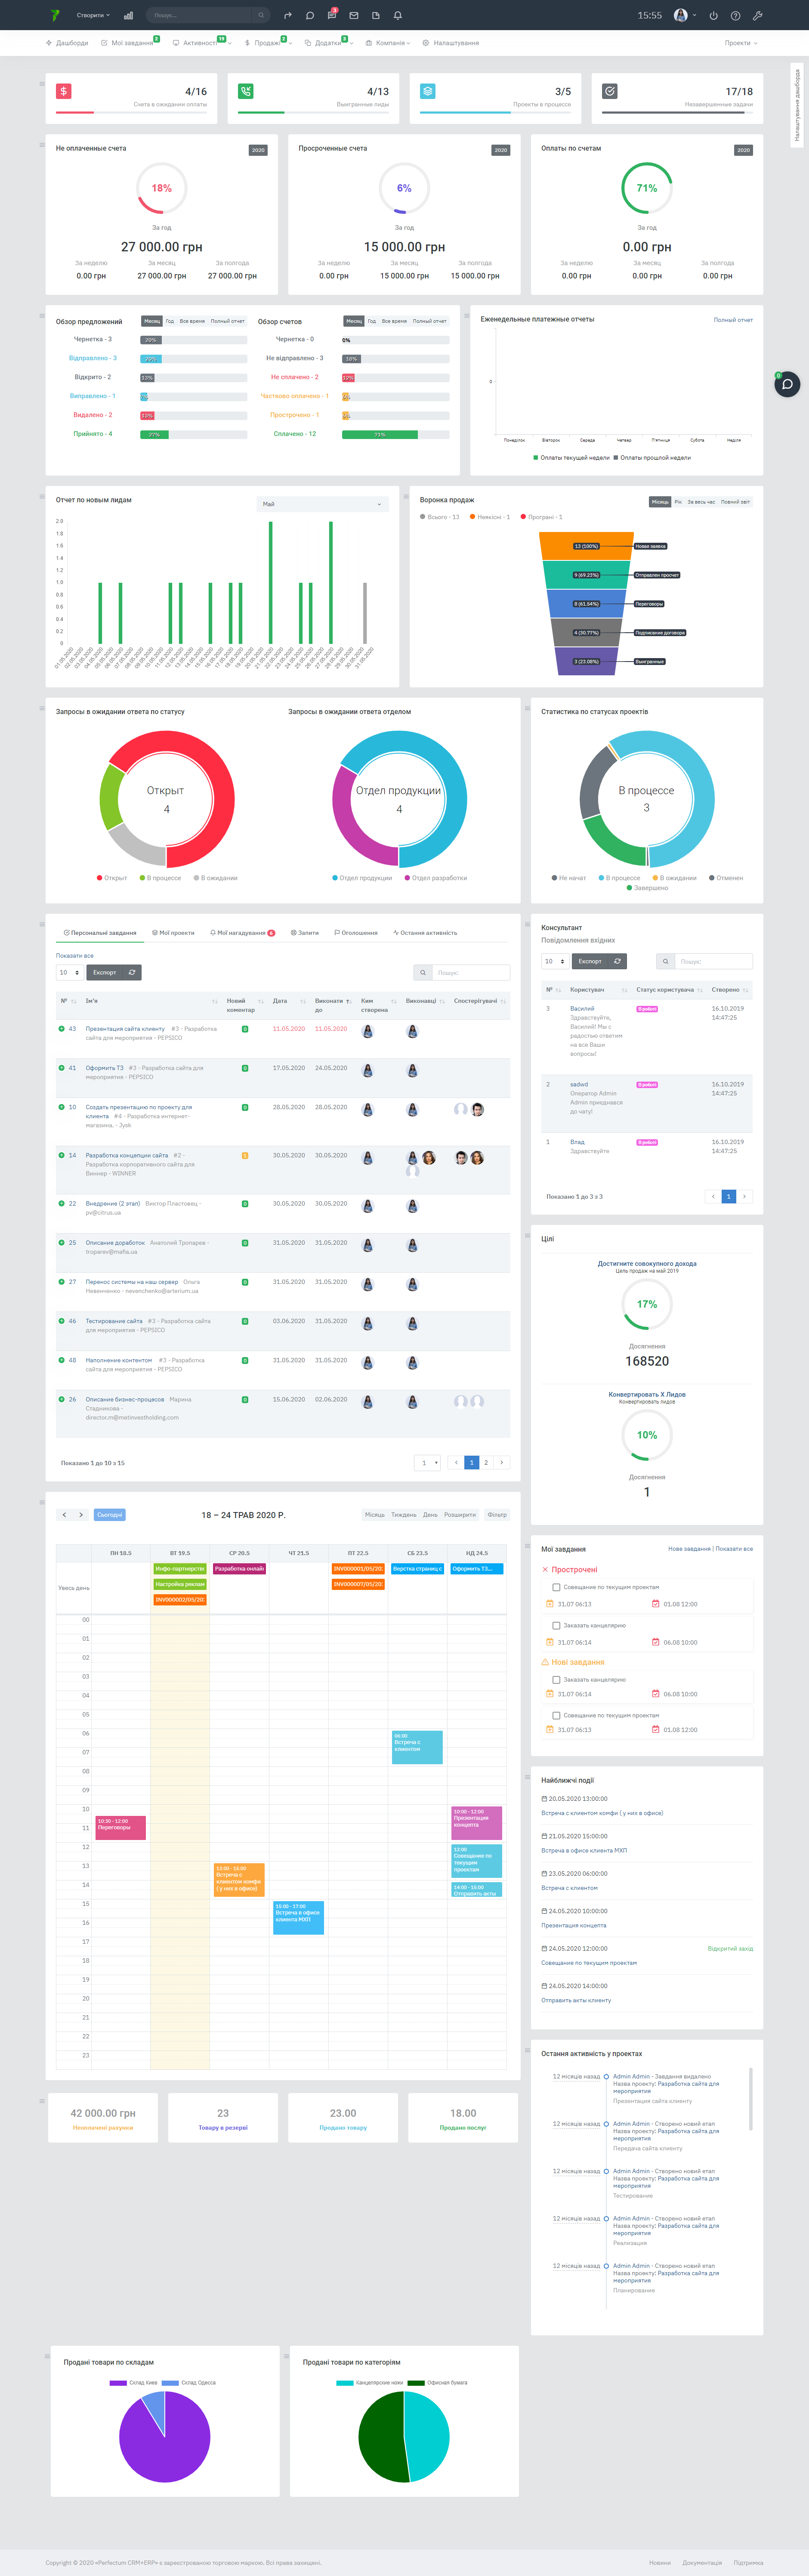Switch Обзор счетов to Все время
809x2576 pixels.
coord(394,321)
